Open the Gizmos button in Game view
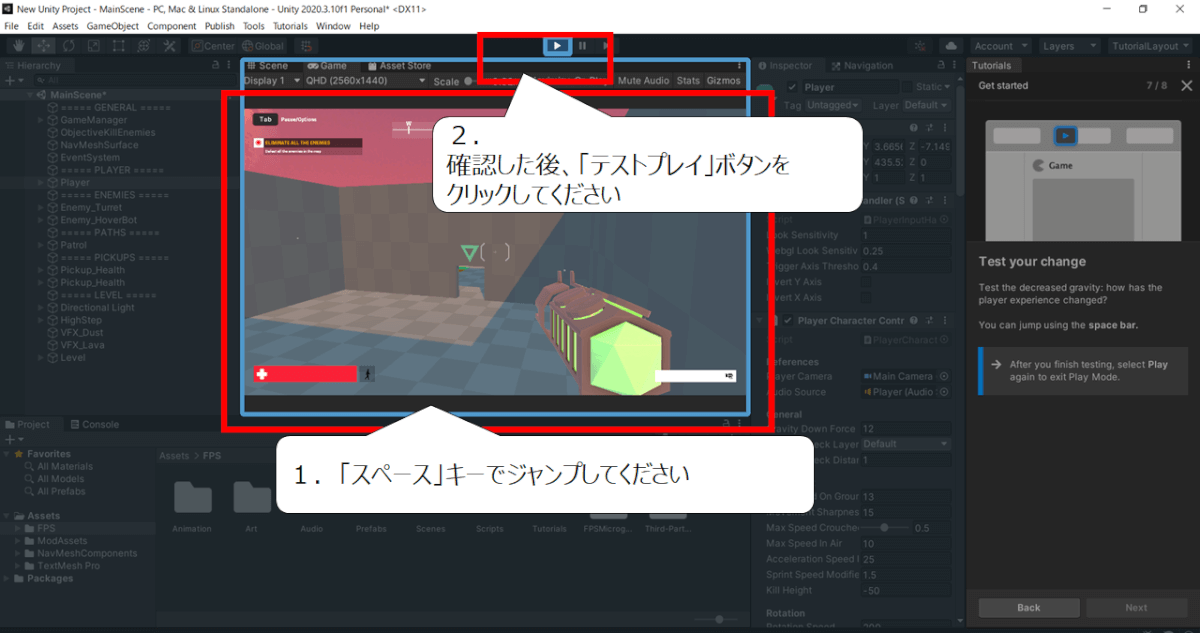This screenshot has height=633, width=1200. point(723,81)
